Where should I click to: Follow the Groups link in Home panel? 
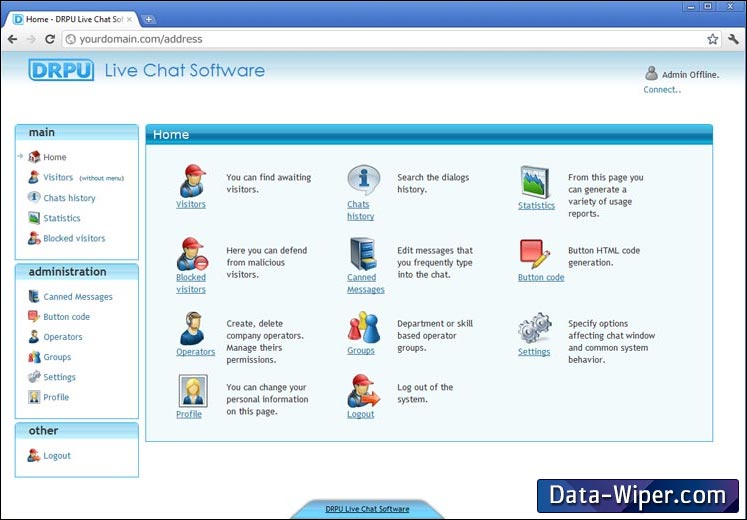[361, 350]
